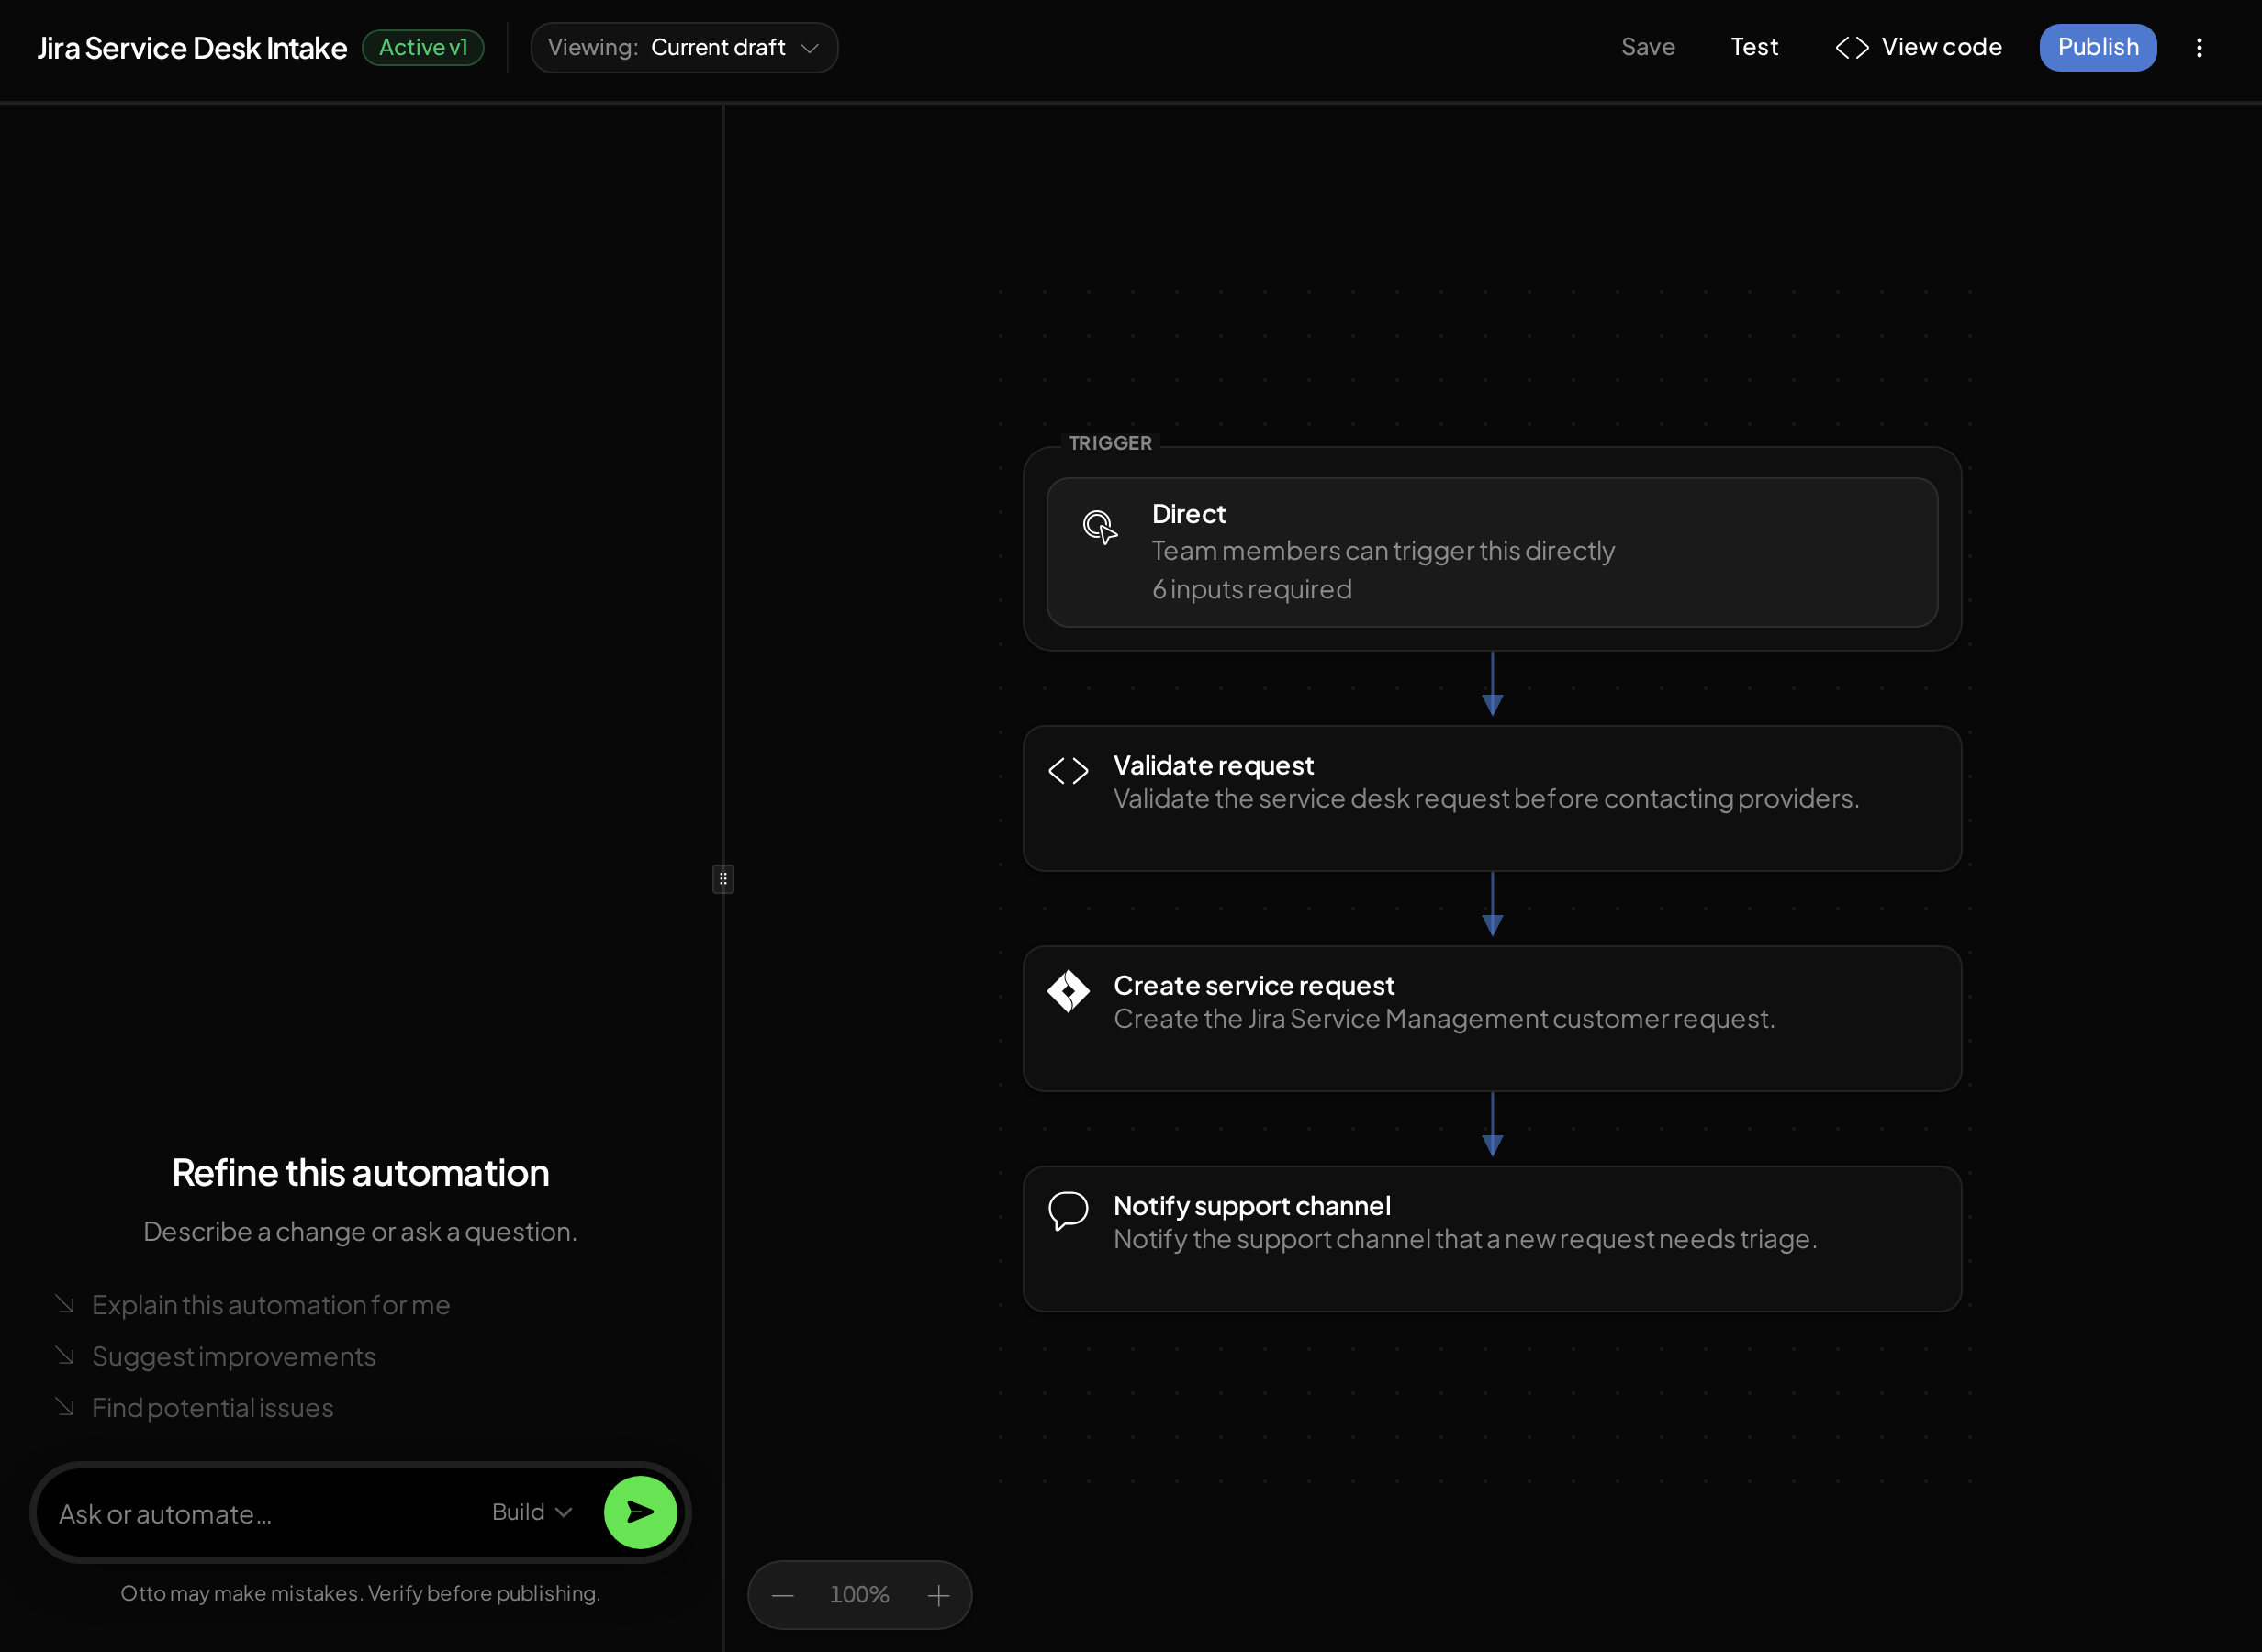Open View code
Viewport: 2262px width, 1652px height.
1918,47
